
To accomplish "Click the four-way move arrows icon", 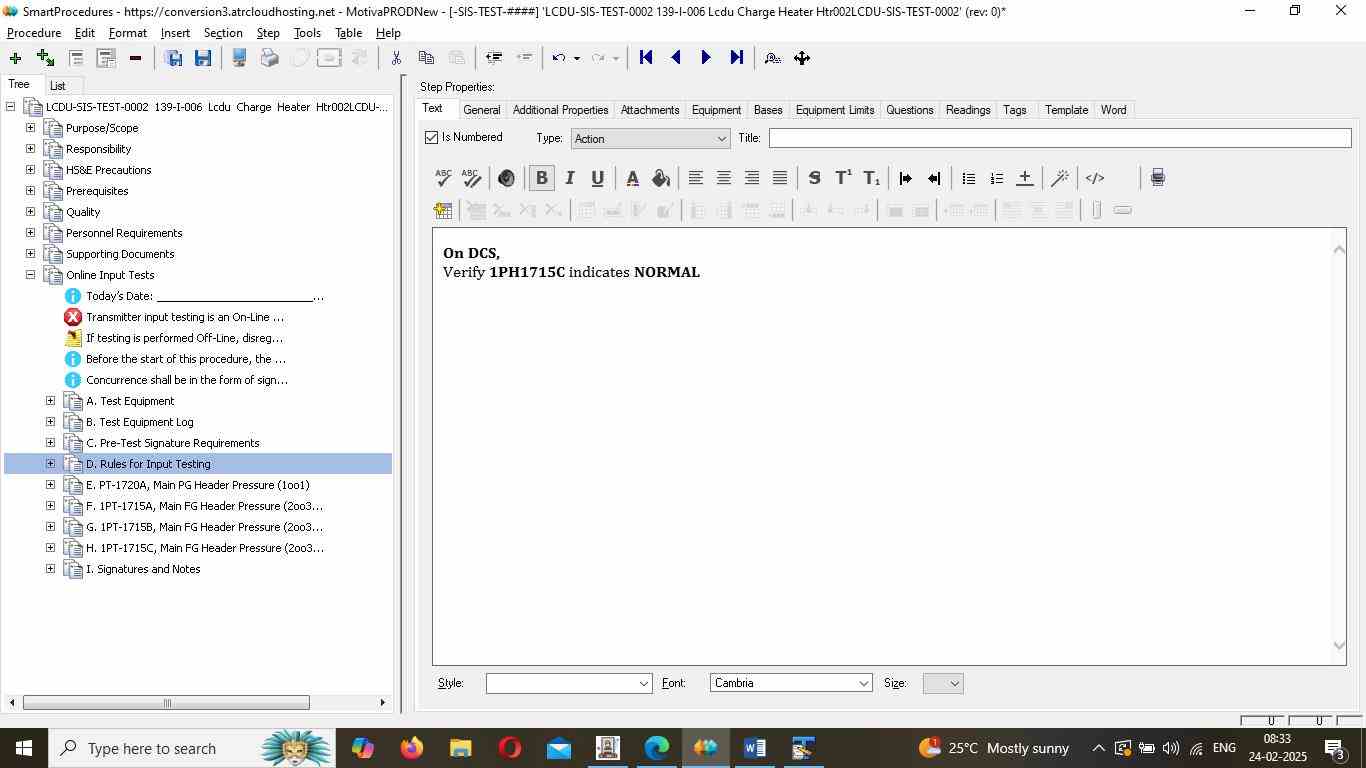I will tap(802, 58).
